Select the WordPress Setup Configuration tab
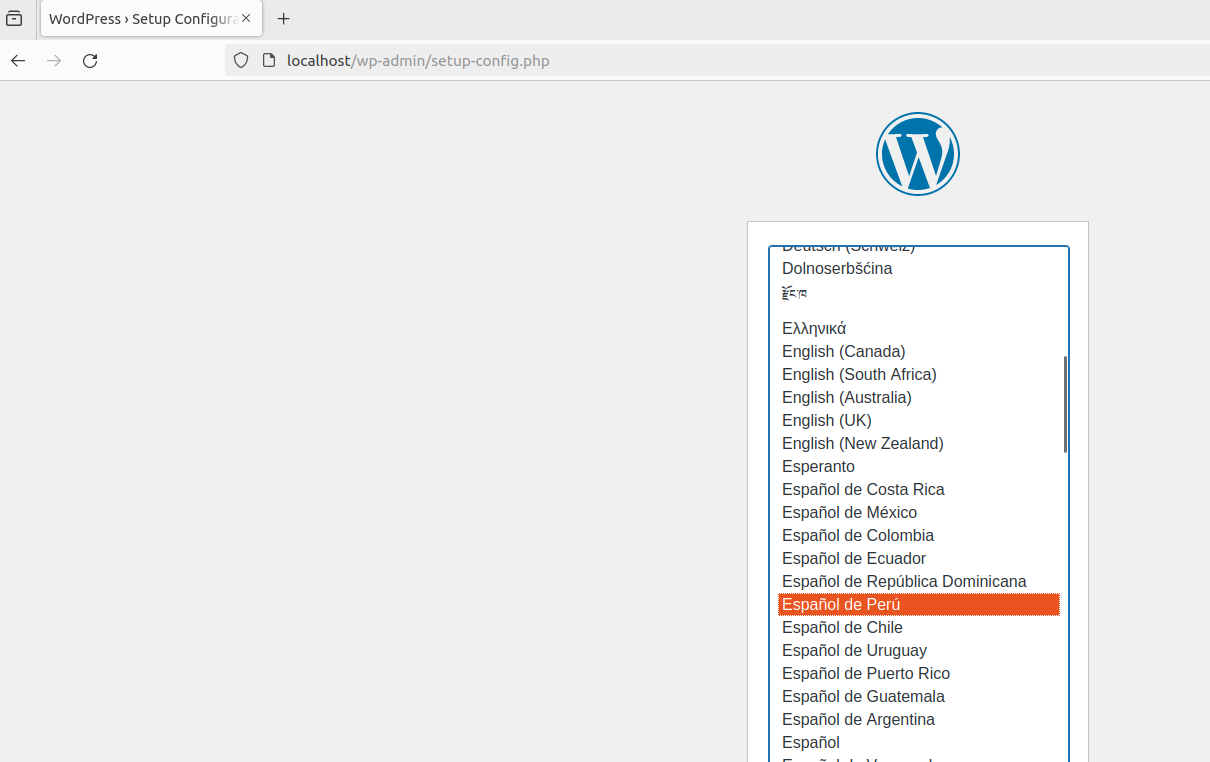The height and width of the screenshot is (762, 1210). click(152, 18)
